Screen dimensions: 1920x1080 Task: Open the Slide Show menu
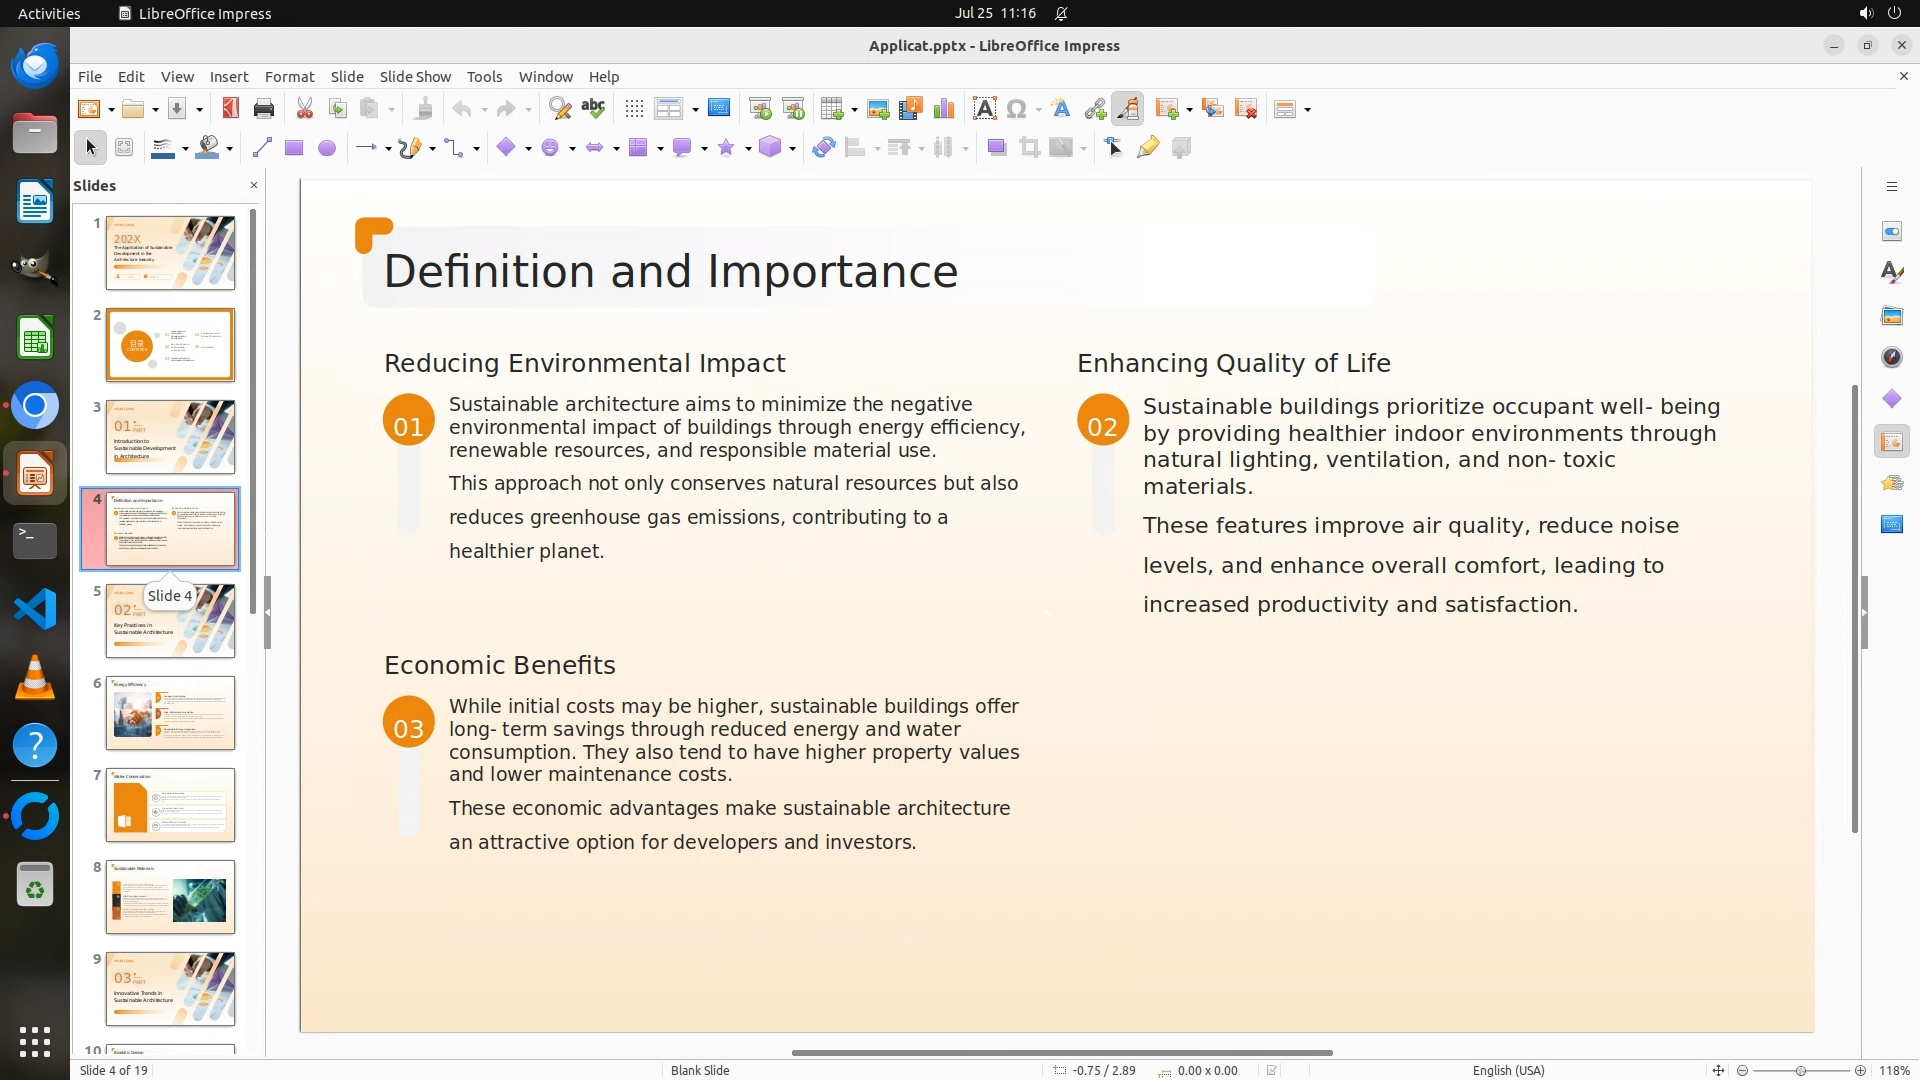[x=415, y=76]
